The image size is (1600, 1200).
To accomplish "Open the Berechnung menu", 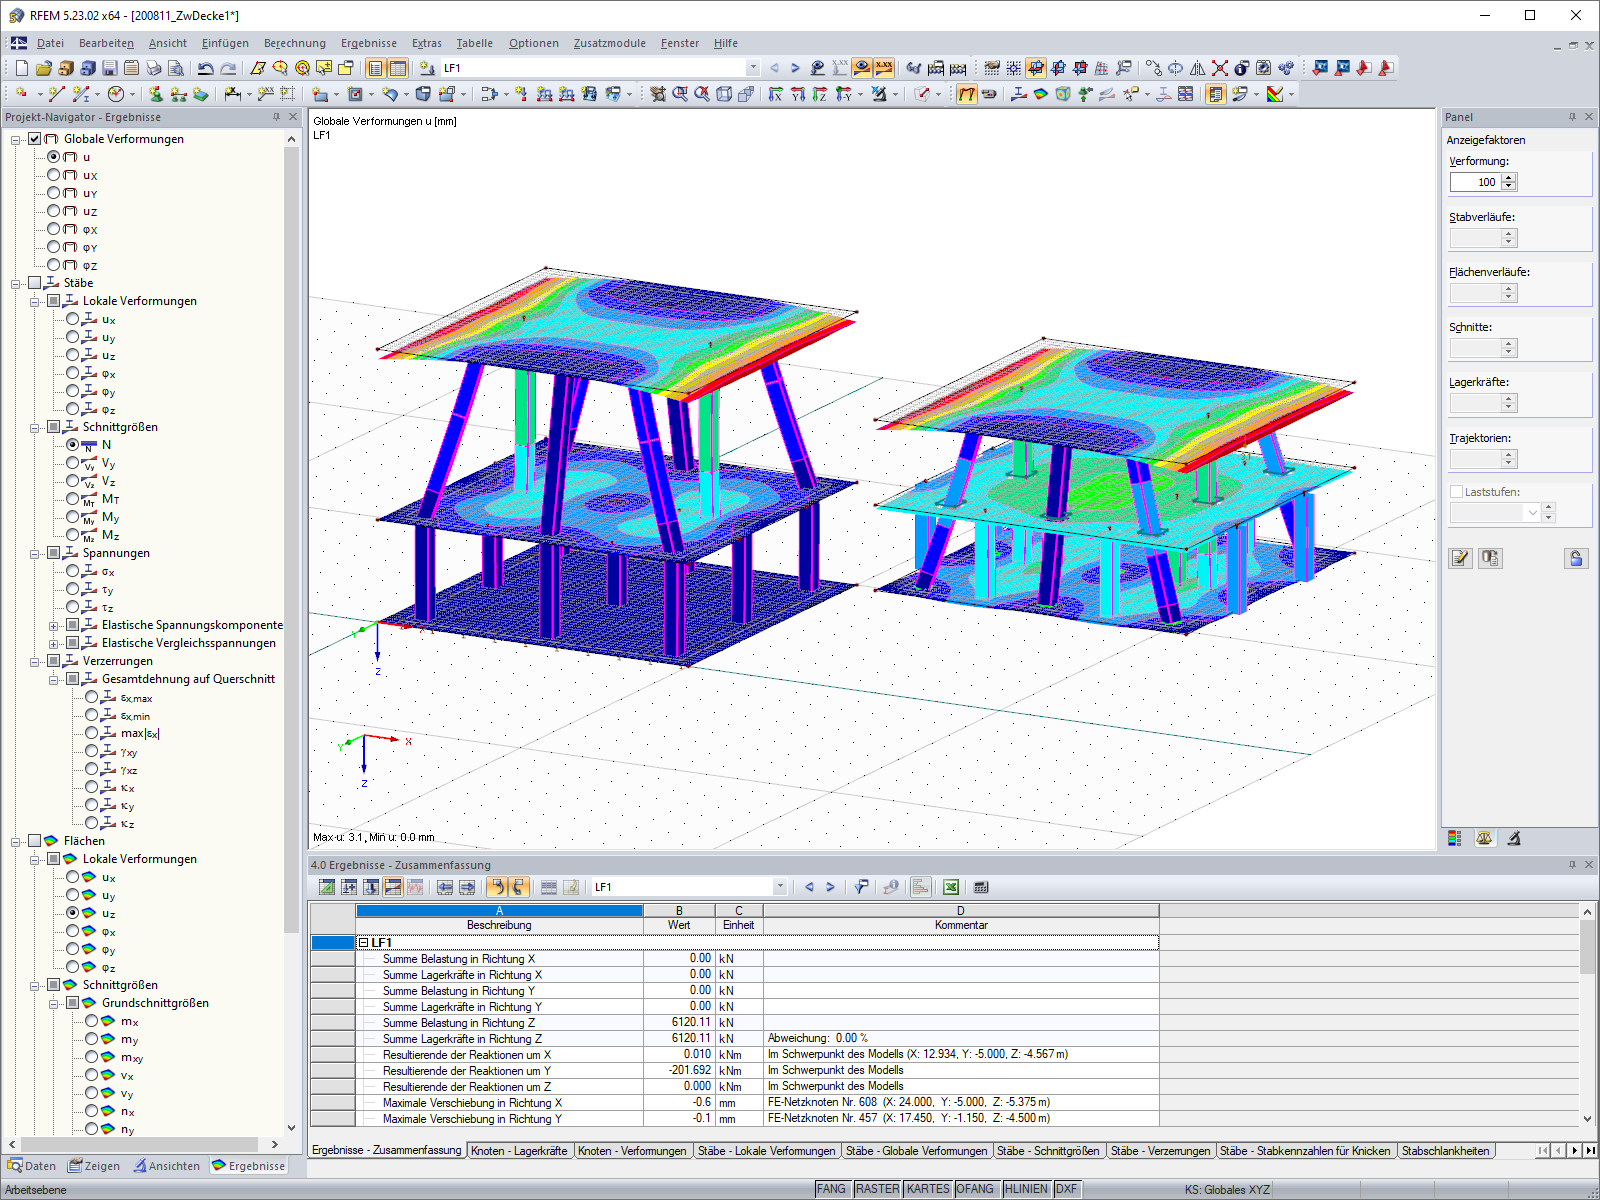I will [x=295, y=43].
